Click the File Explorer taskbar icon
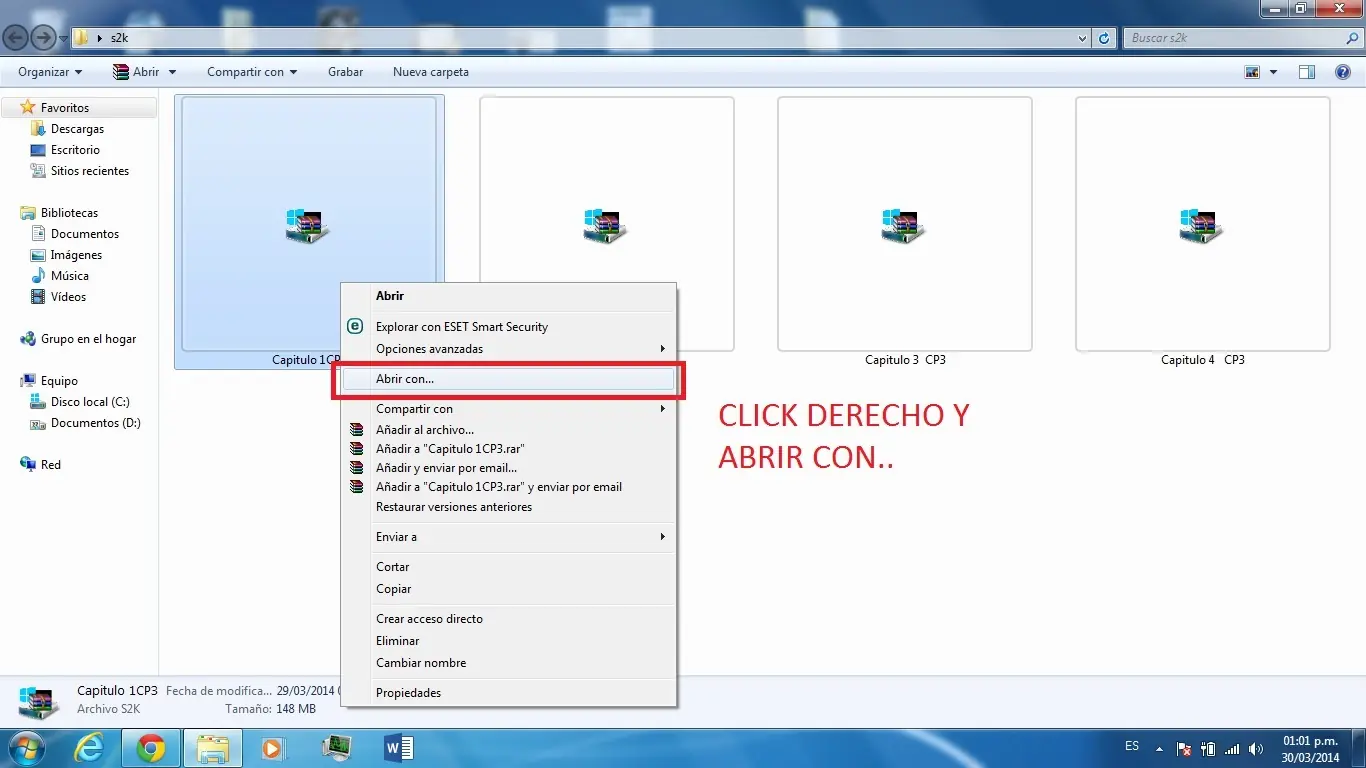1366x768 pixels. (x=213, y=748)
